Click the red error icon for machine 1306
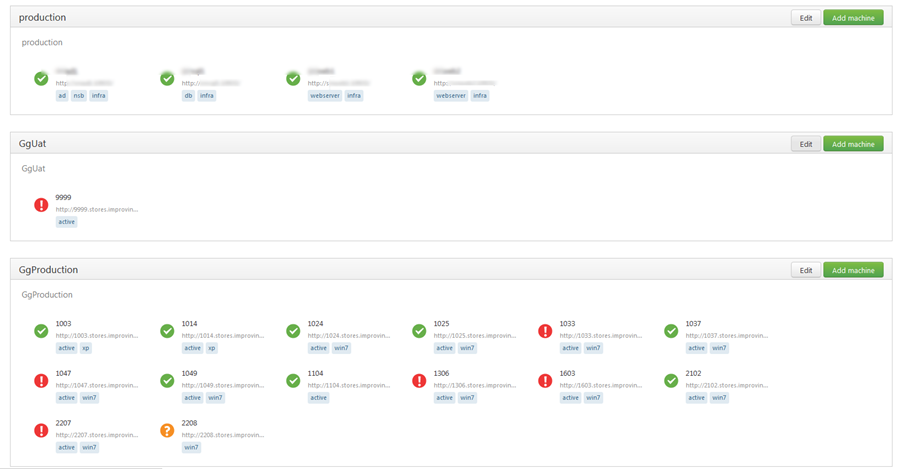 click(x=419, y=380)
